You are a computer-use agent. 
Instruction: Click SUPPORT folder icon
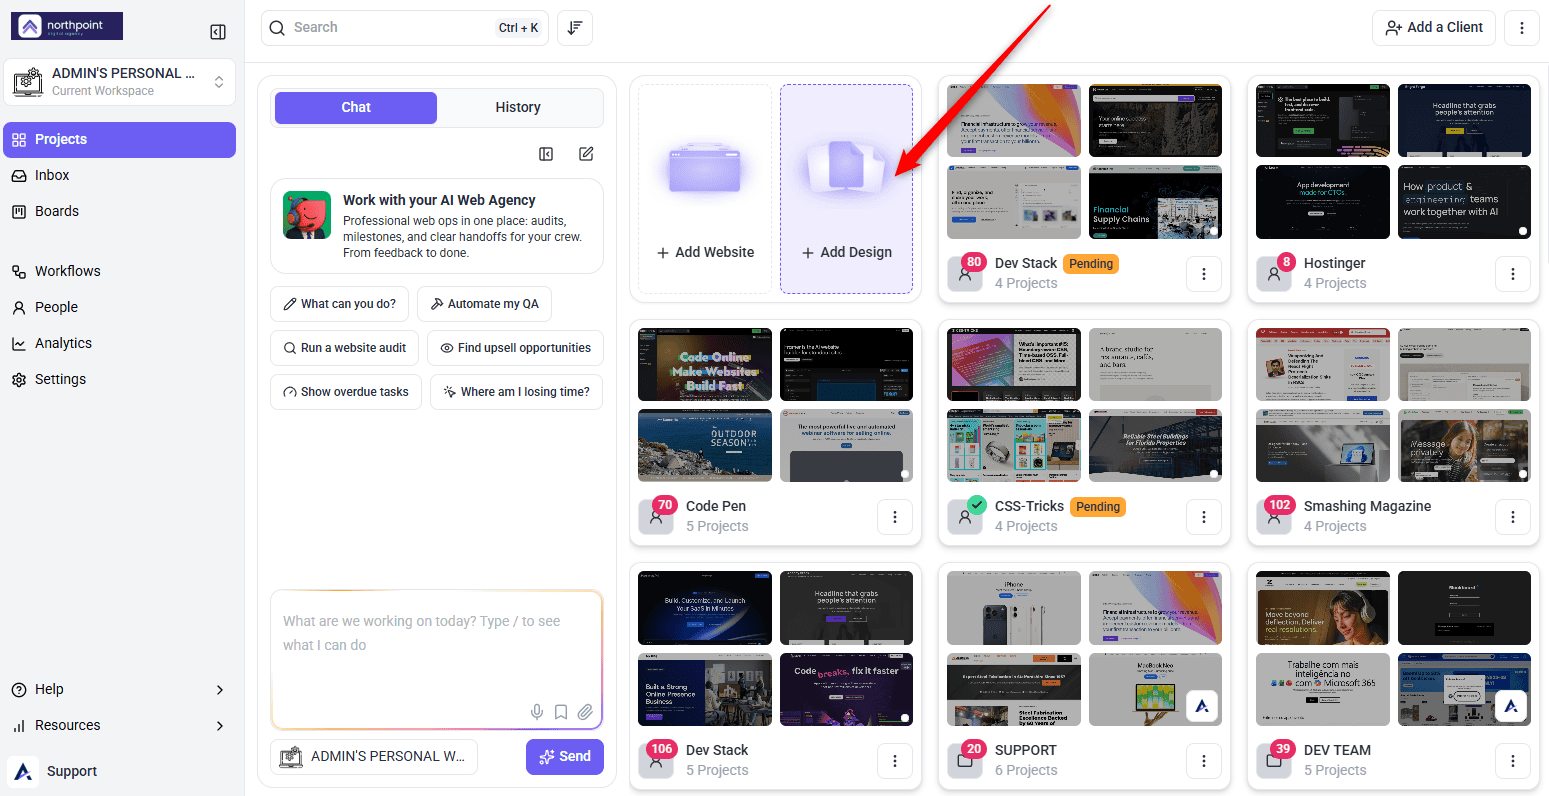(965, 761)
